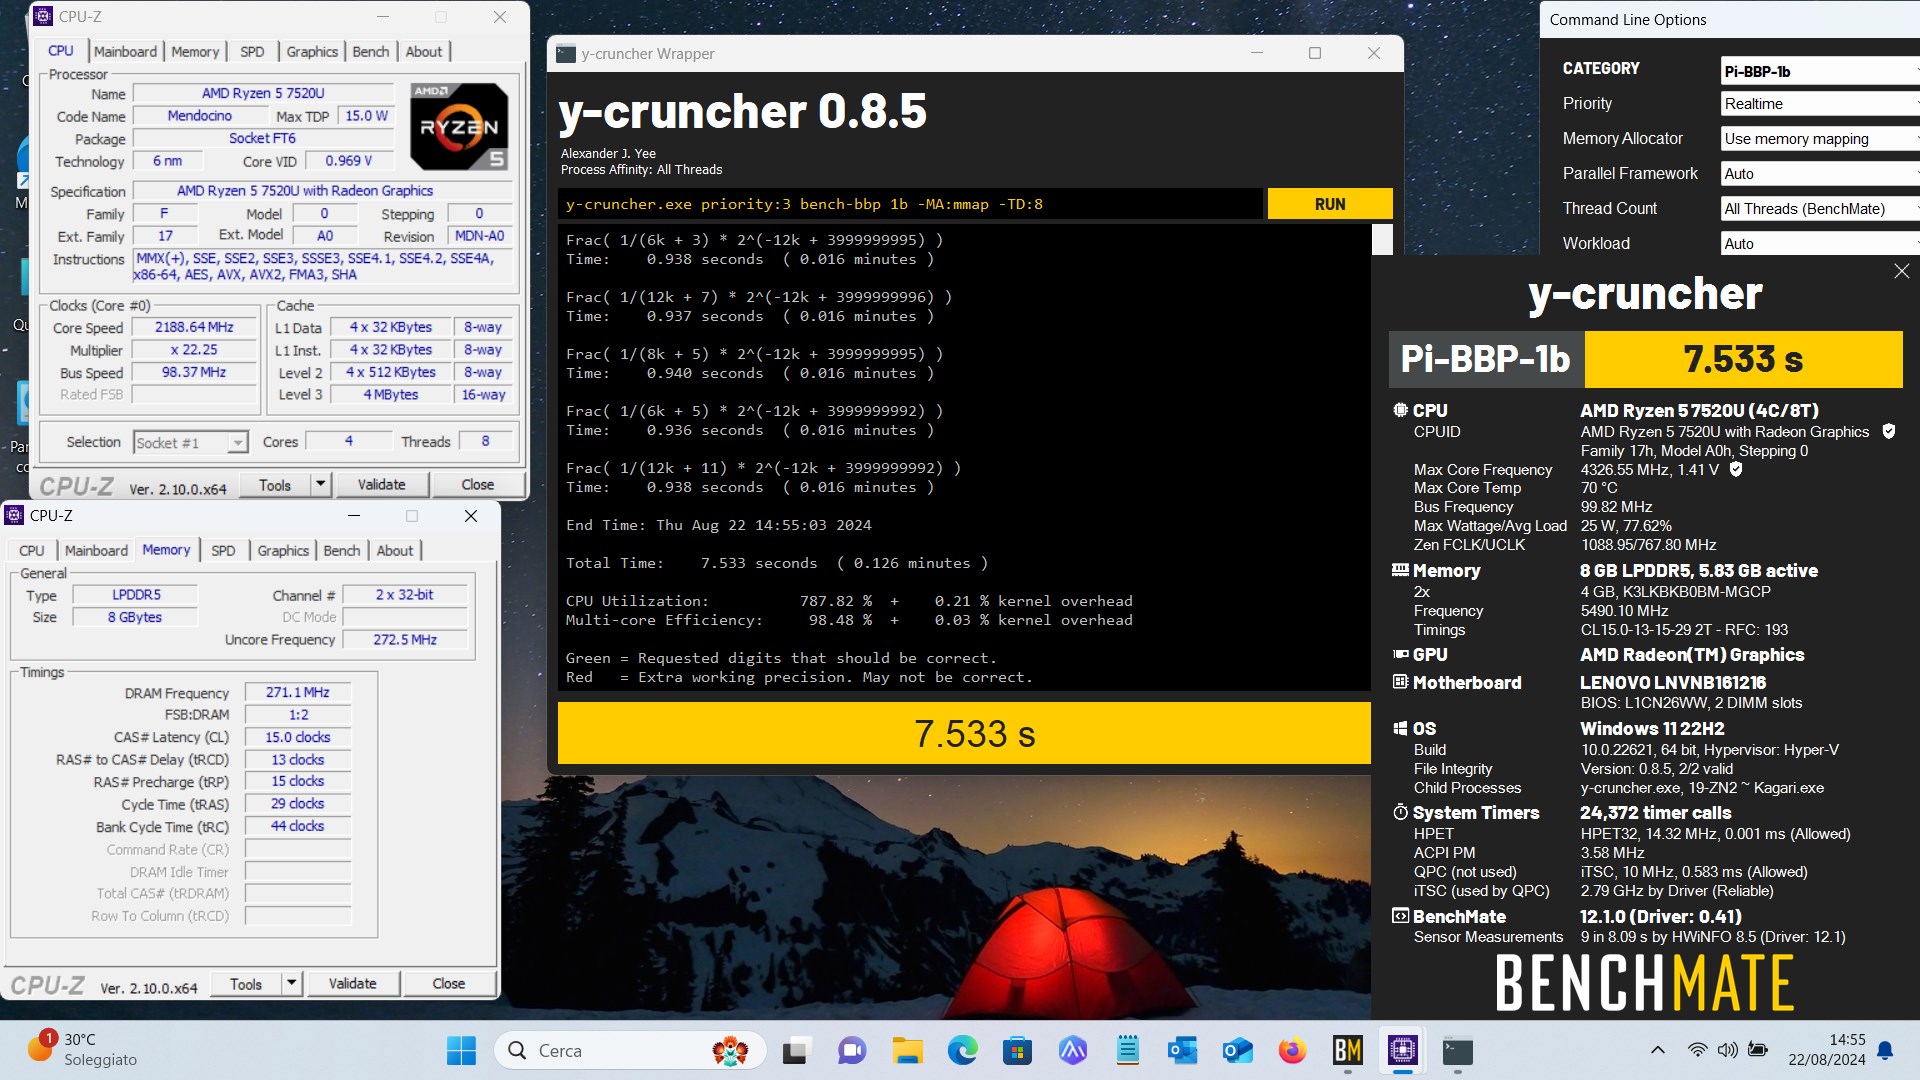Click Validate in lower CPU-Z window
Viewport: 1920px width, 1080px height.
click(353, 984)
